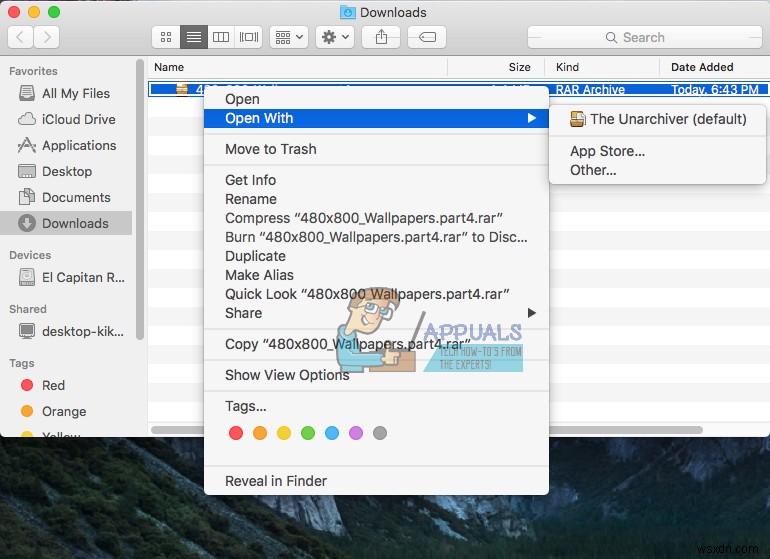Click the RAR Archive kind cell

coord(590,90)
